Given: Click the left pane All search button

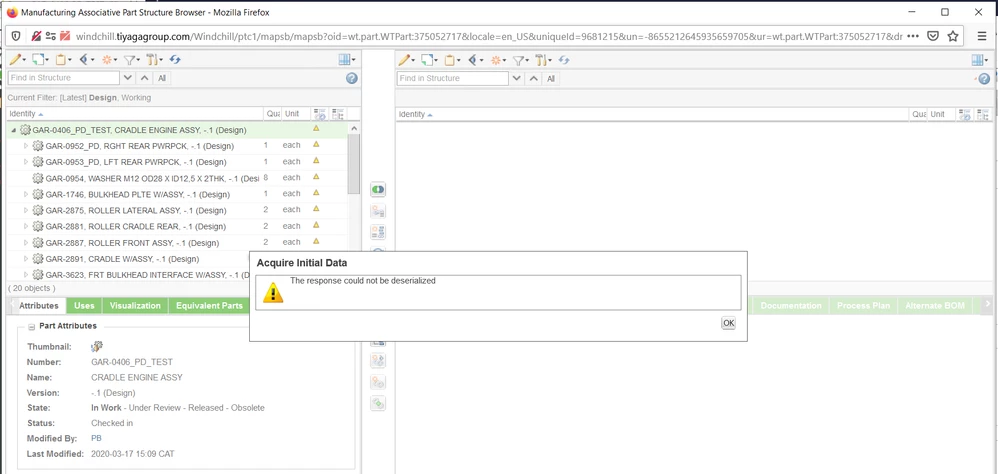Looking at the screenshot, I should click(x=162, y=78).
